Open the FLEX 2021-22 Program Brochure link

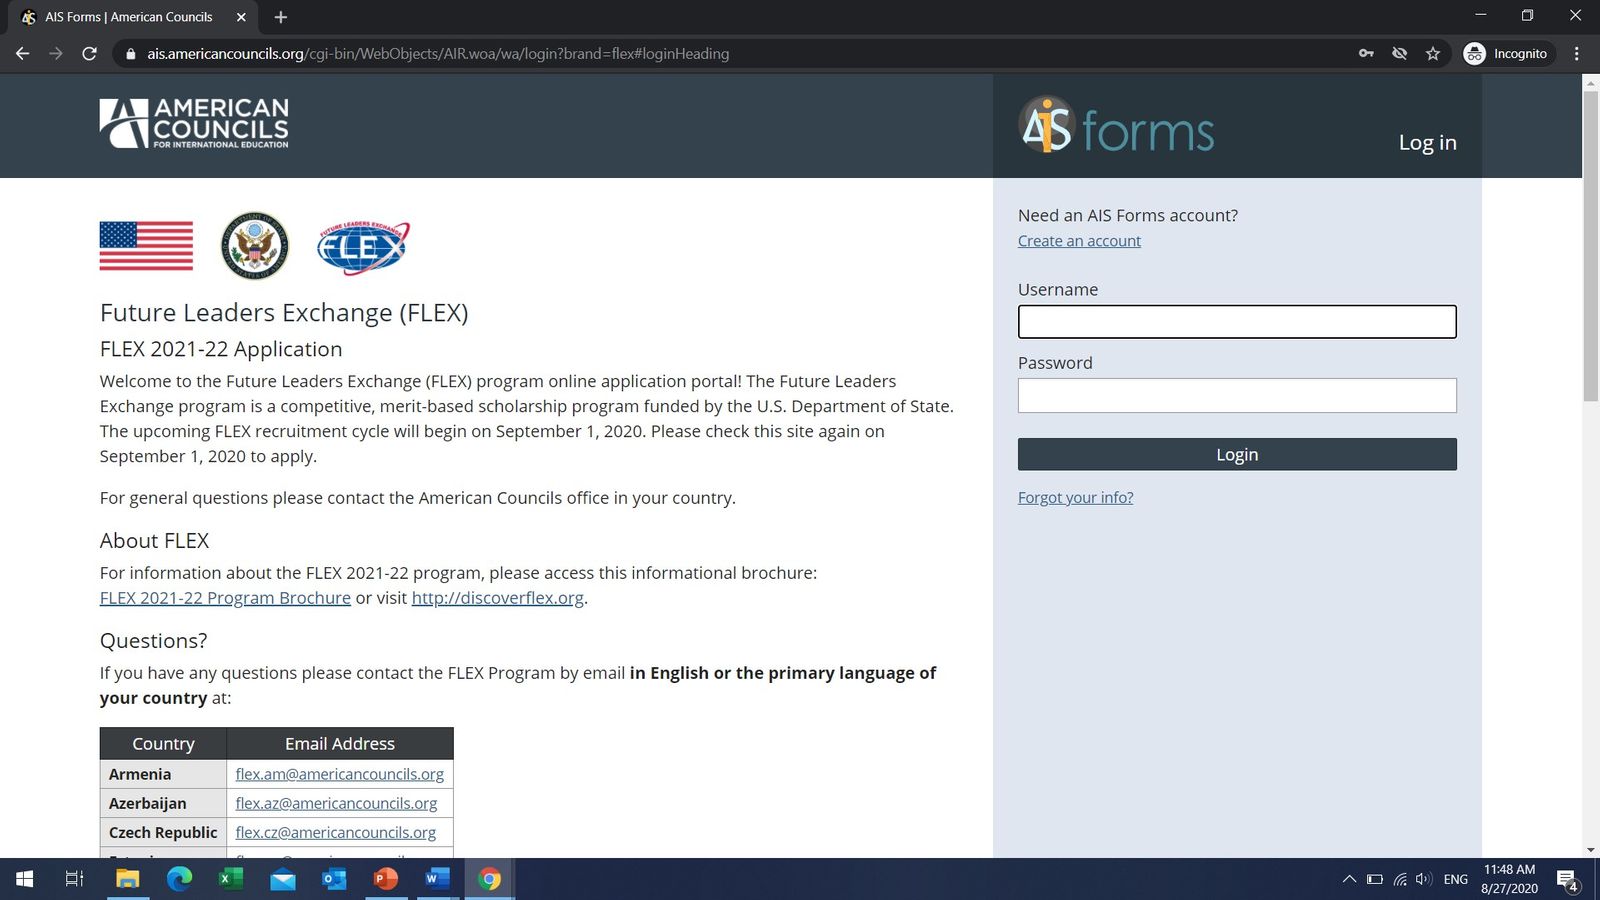[x=225, y=598]
